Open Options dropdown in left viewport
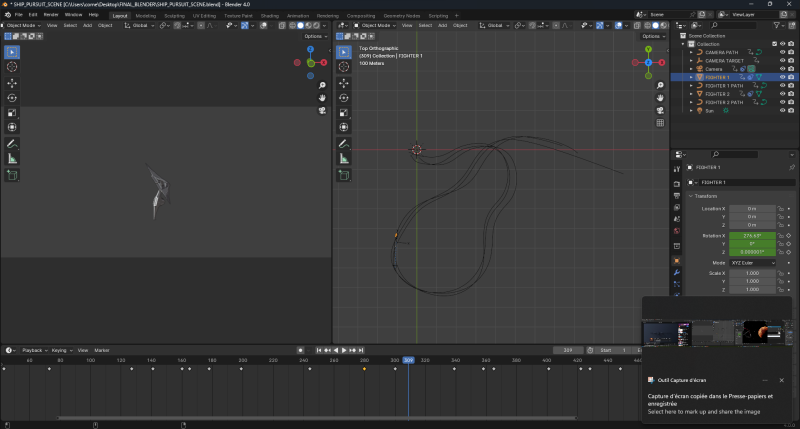Viewport: 800px width, 429px height. coord(315,36)
